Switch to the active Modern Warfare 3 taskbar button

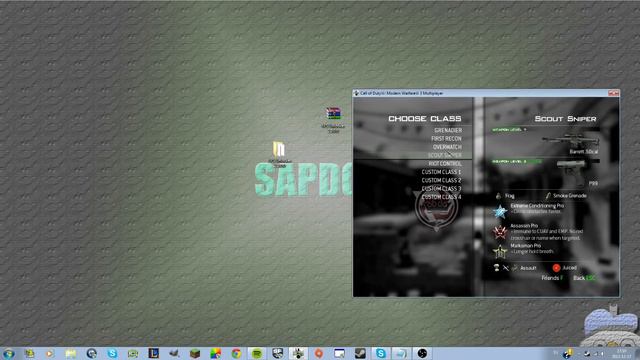pyautogui.click(x=298, y=353)
